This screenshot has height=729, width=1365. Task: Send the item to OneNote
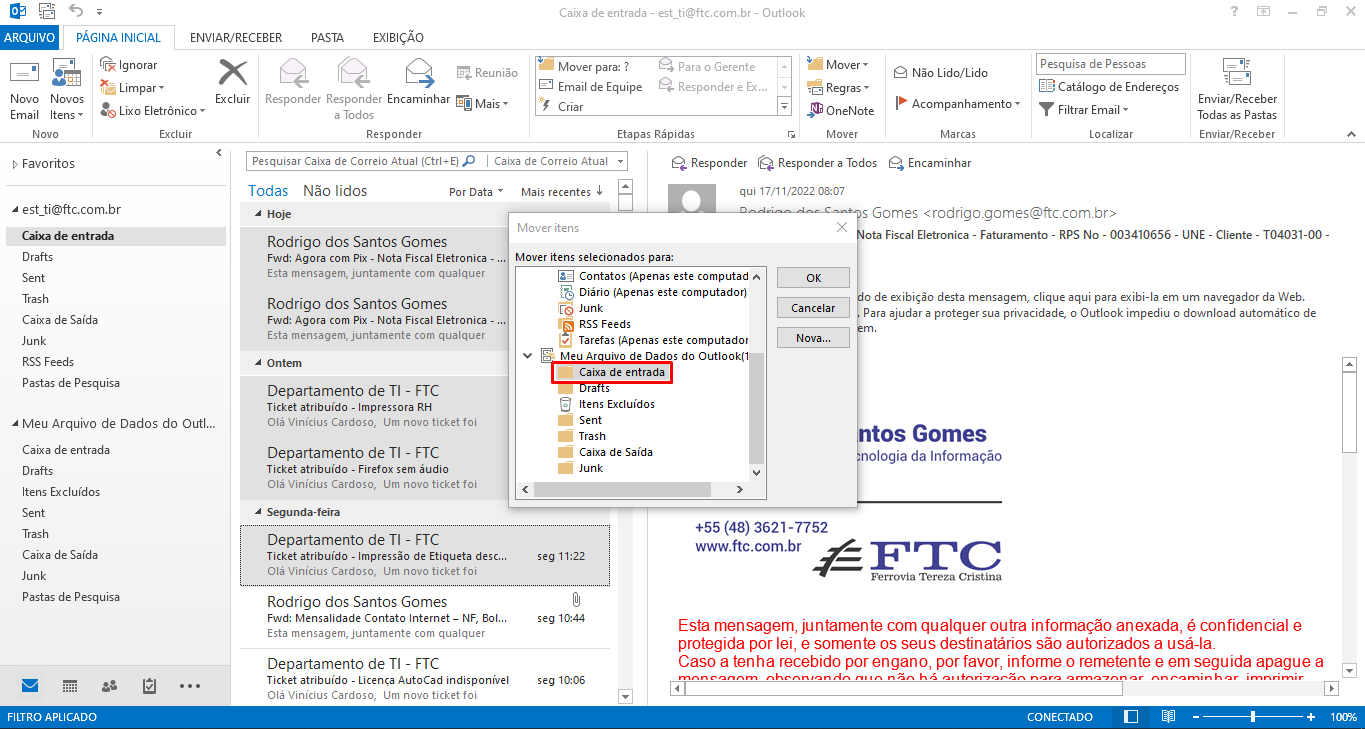(842, 111)
